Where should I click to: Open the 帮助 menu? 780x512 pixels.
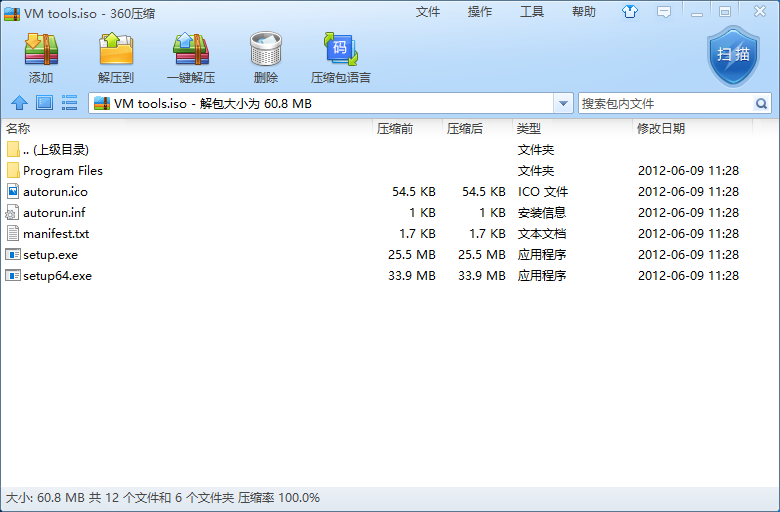tap(584, 12)
